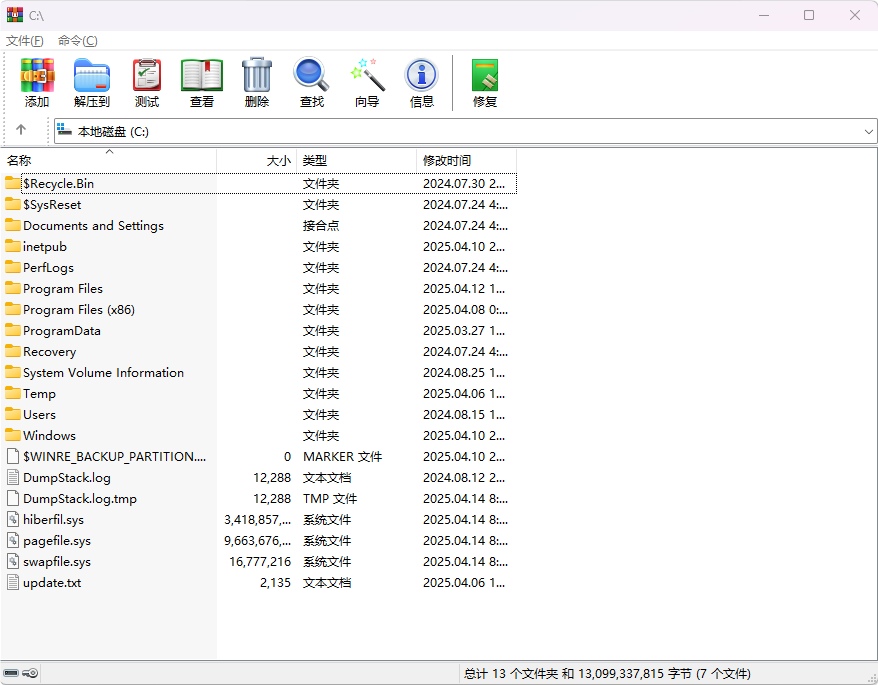Click date 2024.08.25 for System Volume Information
The image size is (878, 685).
point(464,372)
